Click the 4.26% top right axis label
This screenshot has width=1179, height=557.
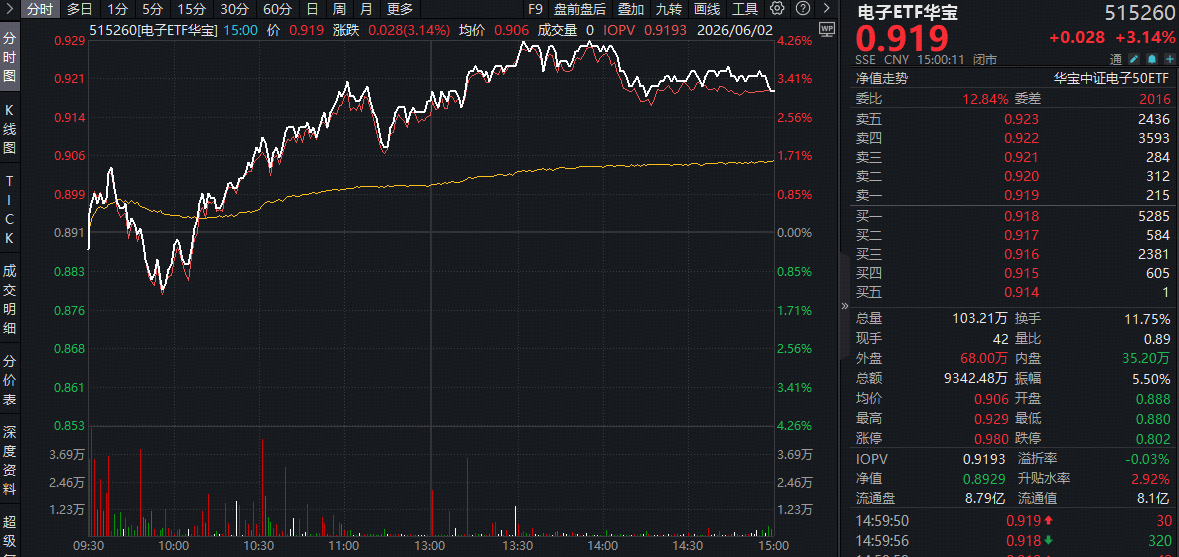(796, 41)
